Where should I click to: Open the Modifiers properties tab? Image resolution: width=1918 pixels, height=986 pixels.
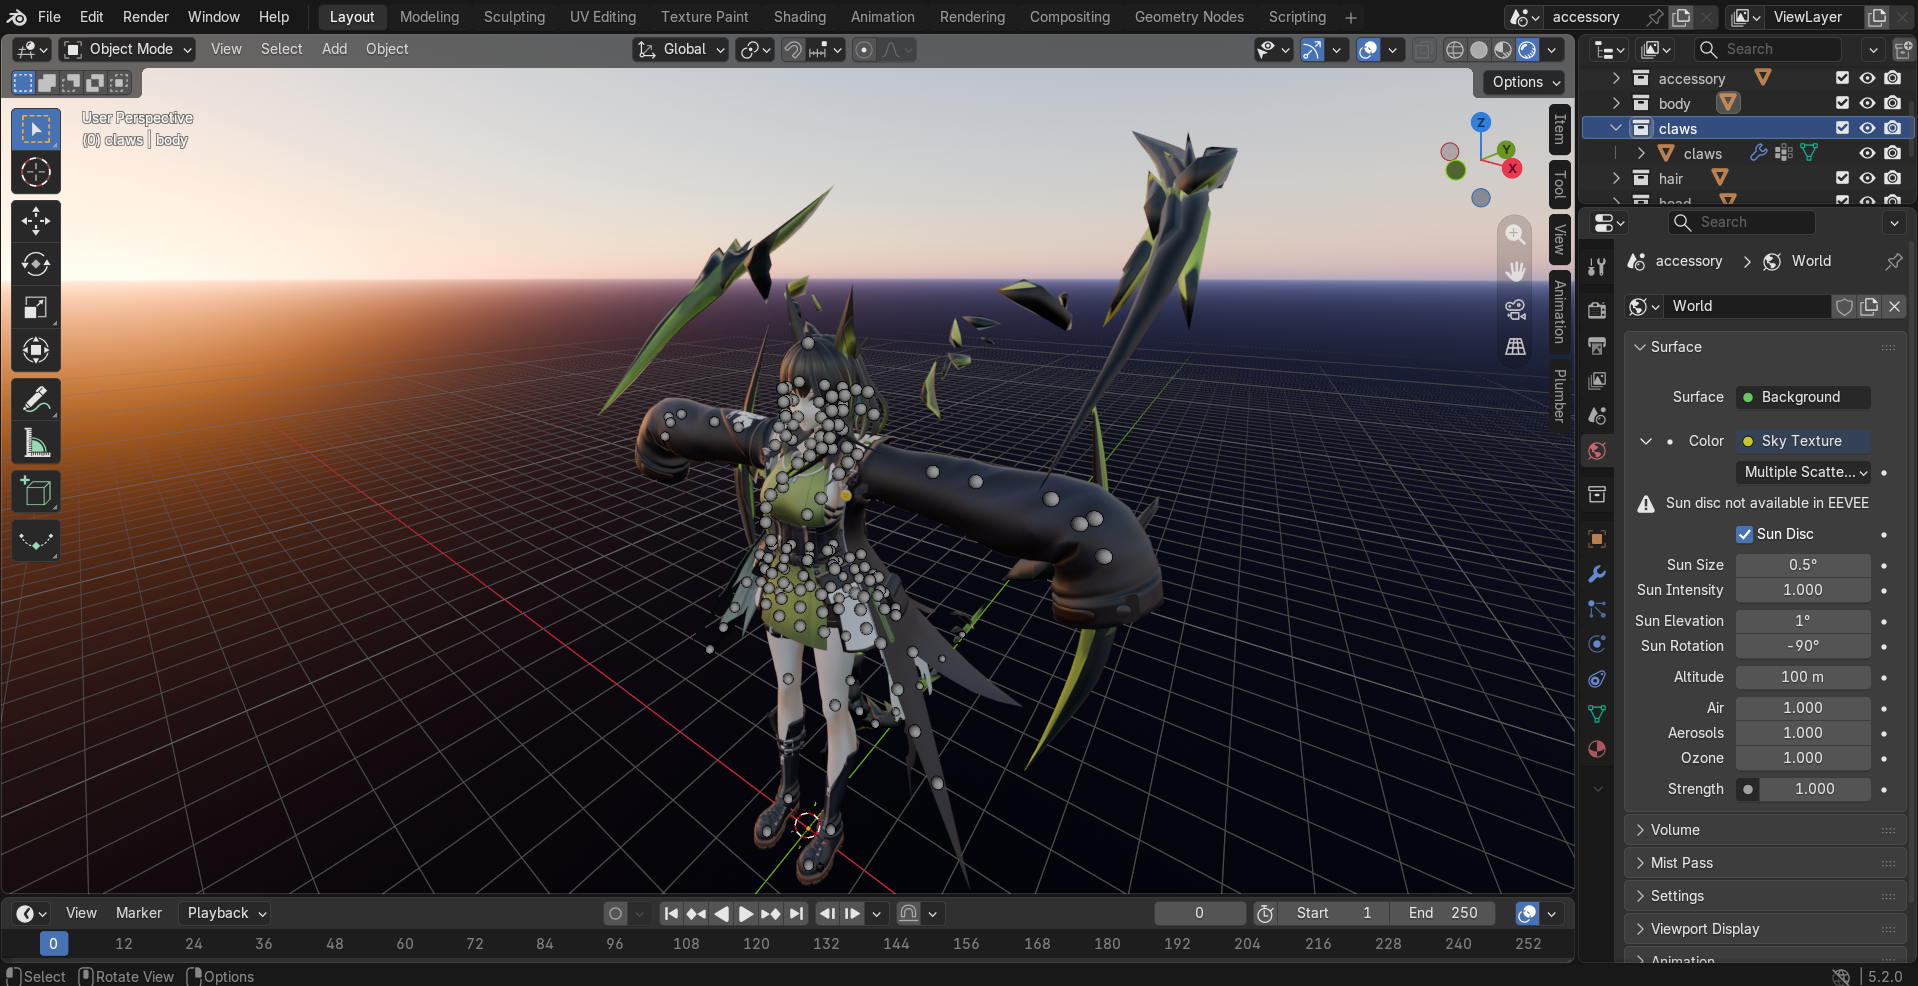point(1597,574)
